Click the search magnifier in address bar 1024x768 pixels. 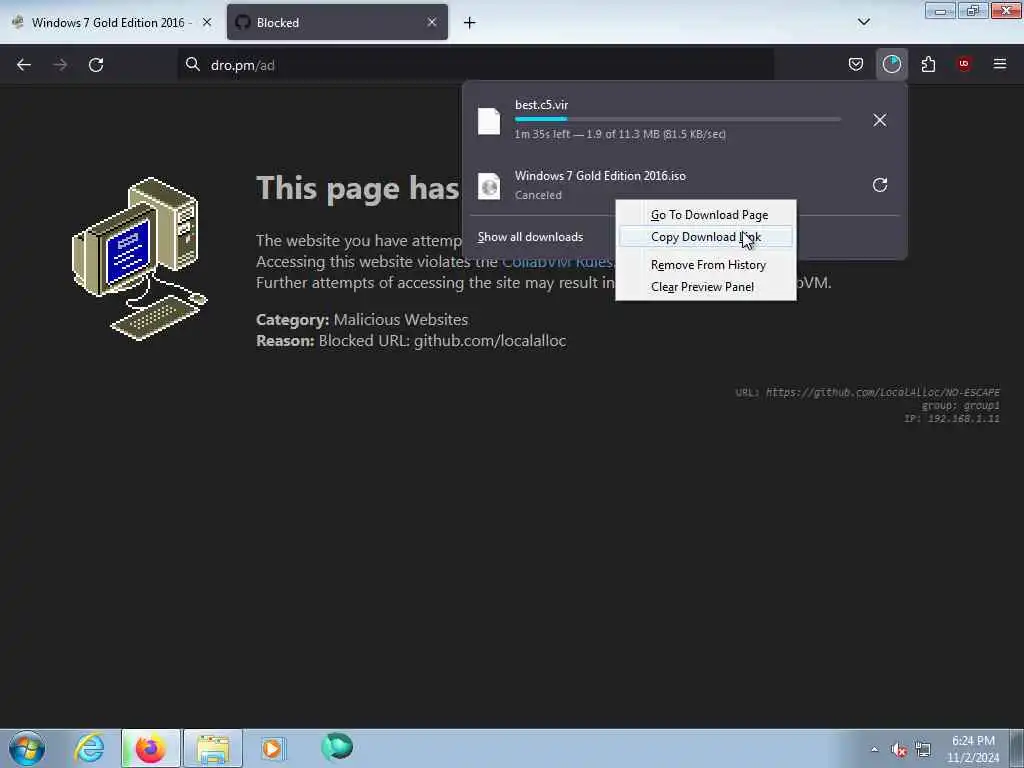[x=192, y=64]
